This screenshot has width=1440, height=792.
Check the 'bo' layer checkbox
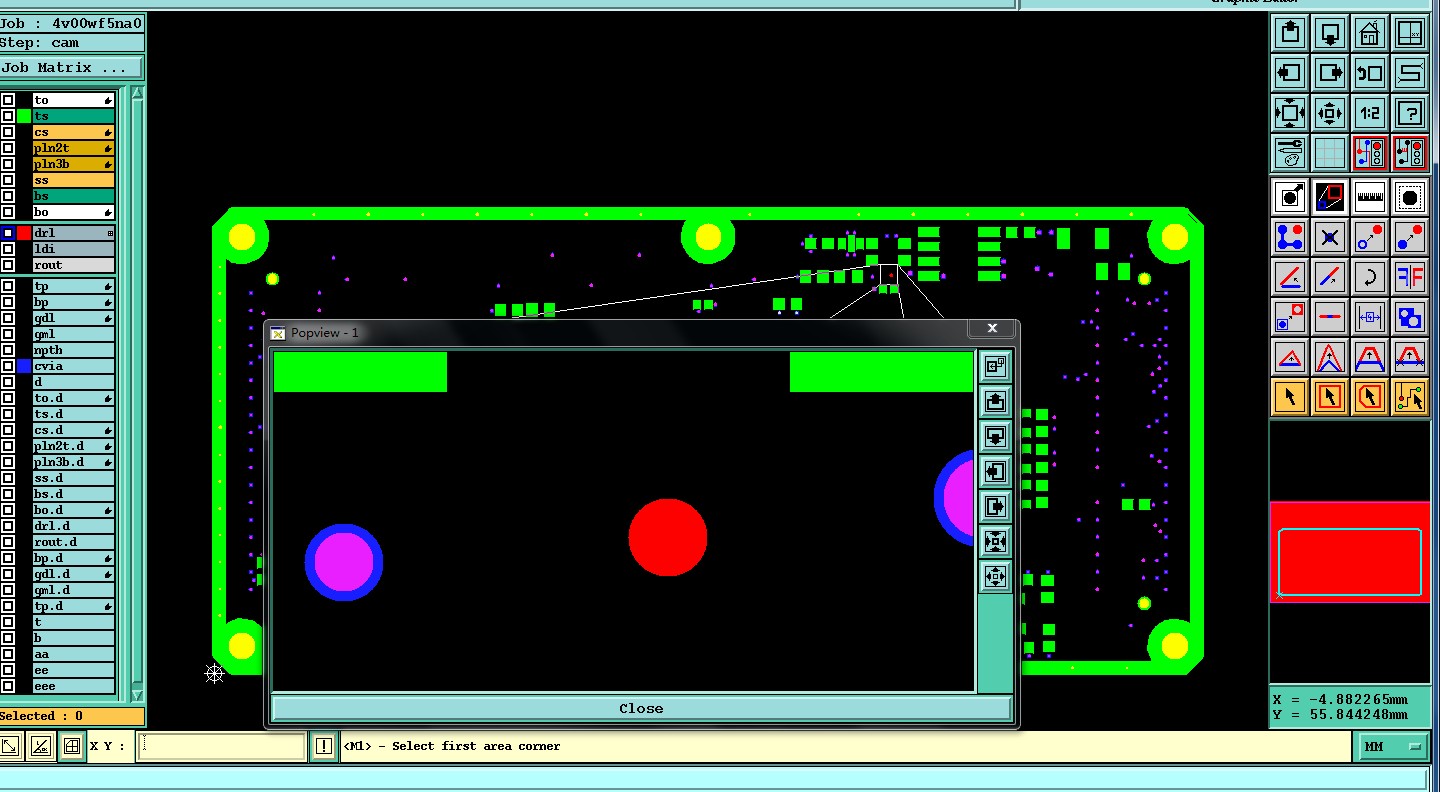[8, 212]
